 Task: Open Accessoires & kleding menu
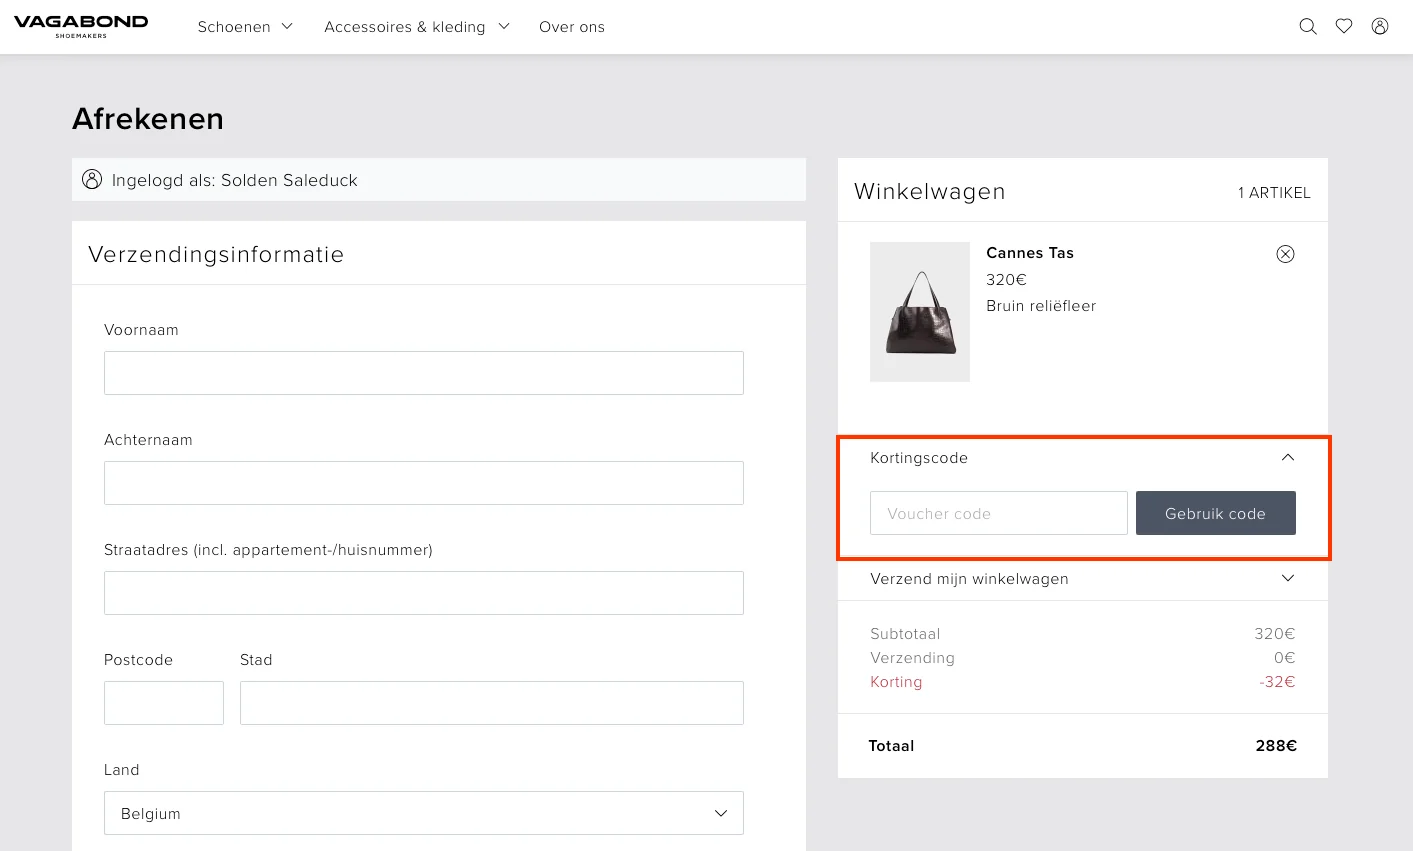coord(416,27)
